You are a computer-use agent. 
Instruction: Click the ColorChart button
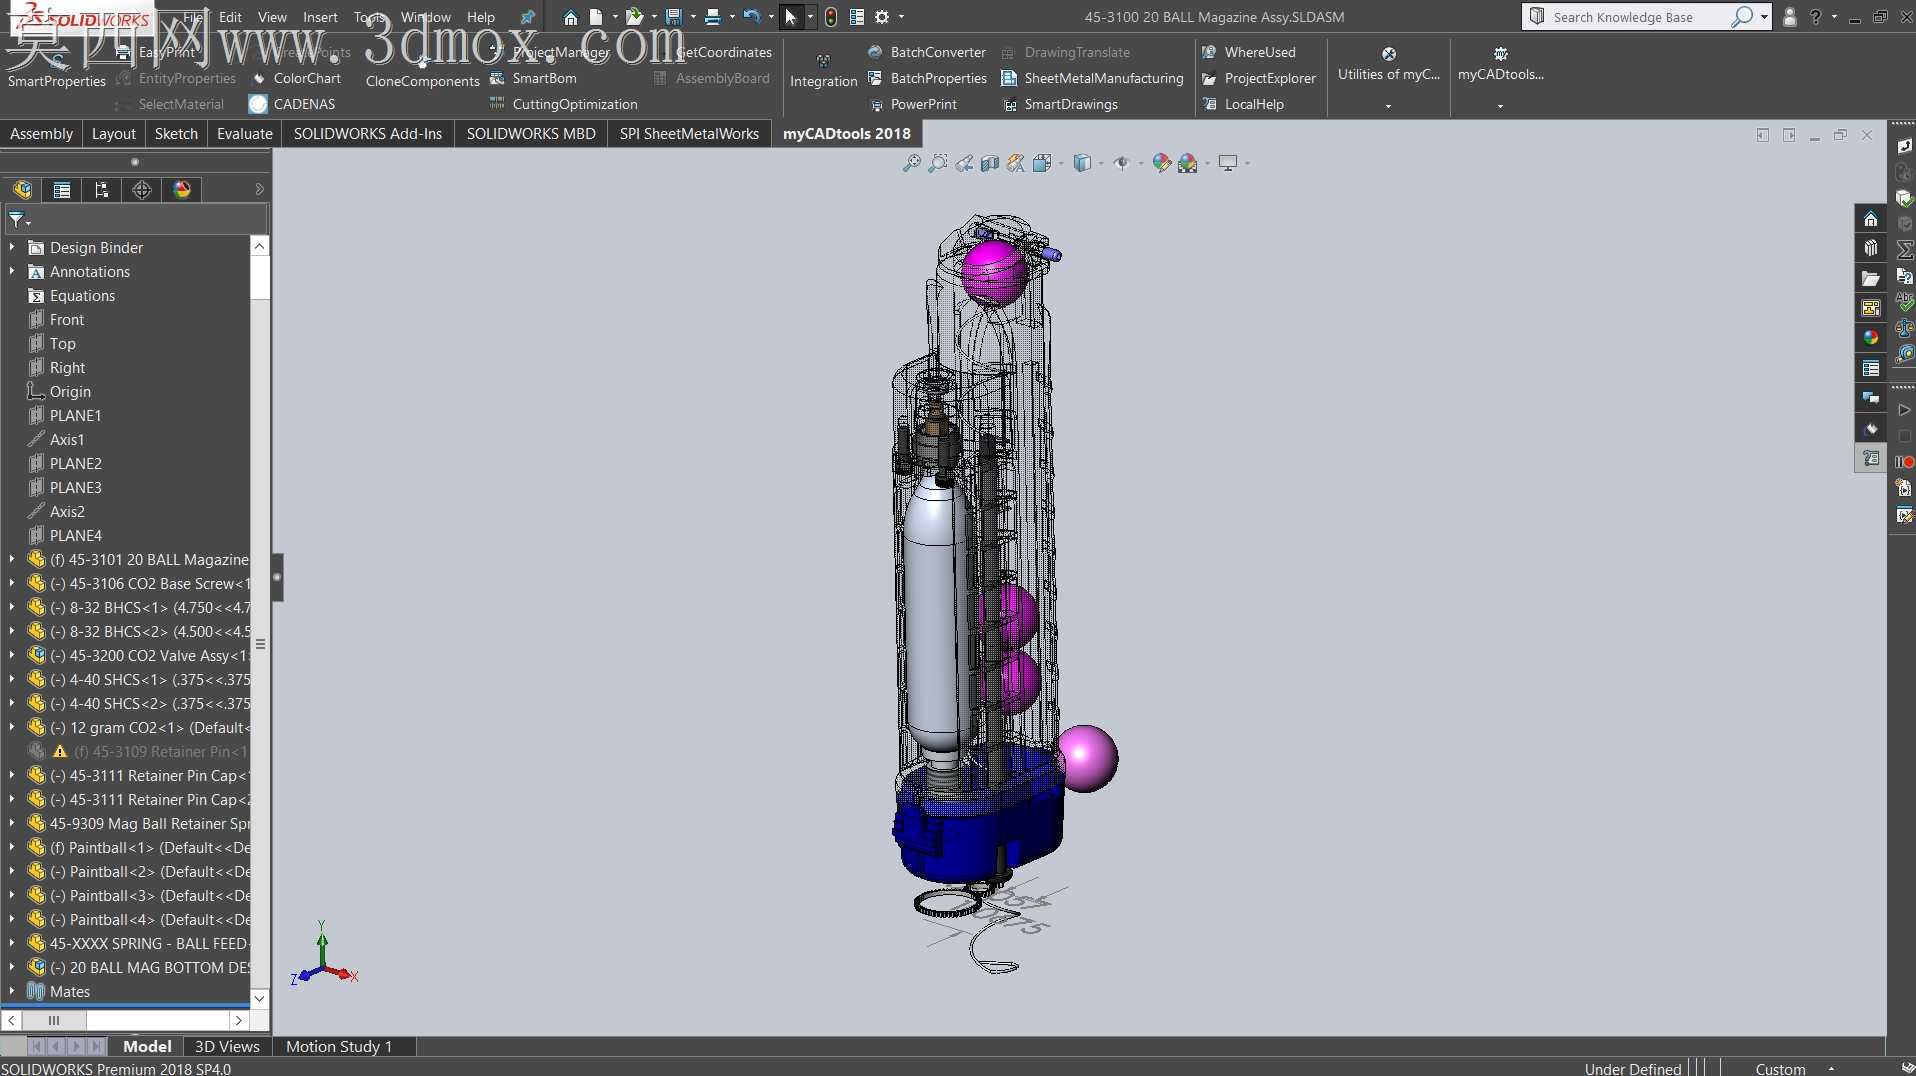click(296, 78)
